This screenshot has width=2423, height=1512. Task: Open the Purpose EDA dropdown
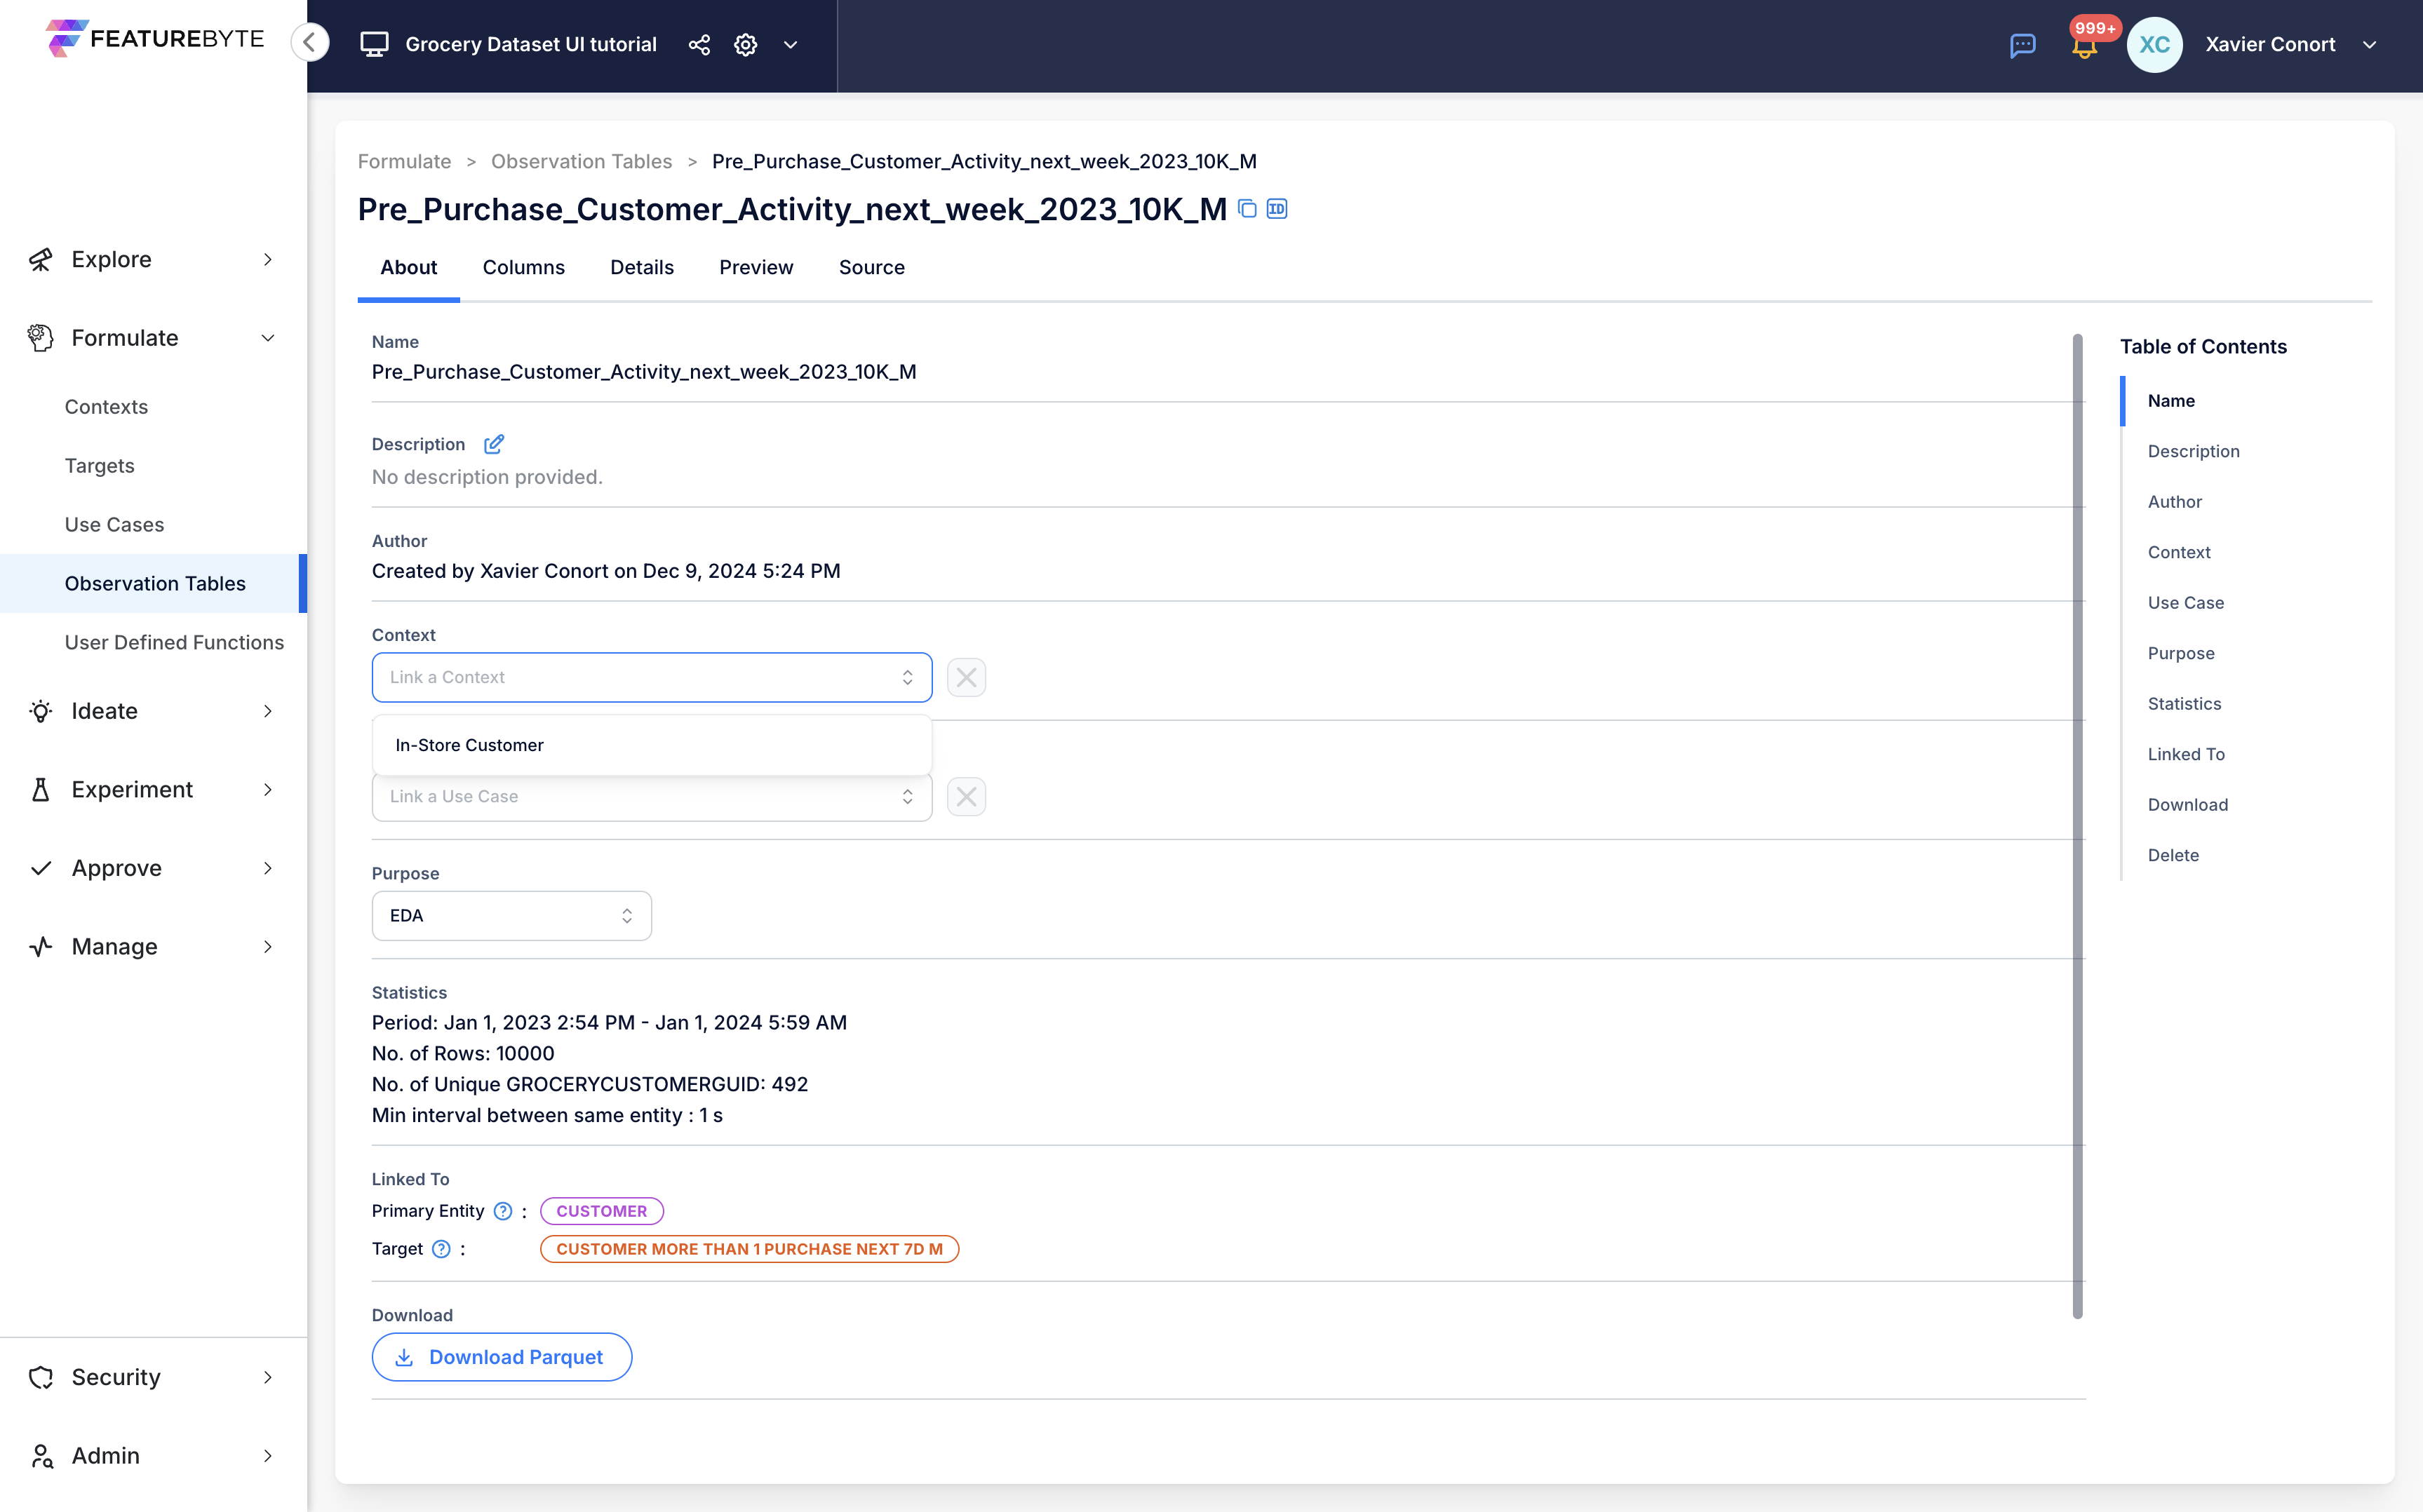coord(511,916)
